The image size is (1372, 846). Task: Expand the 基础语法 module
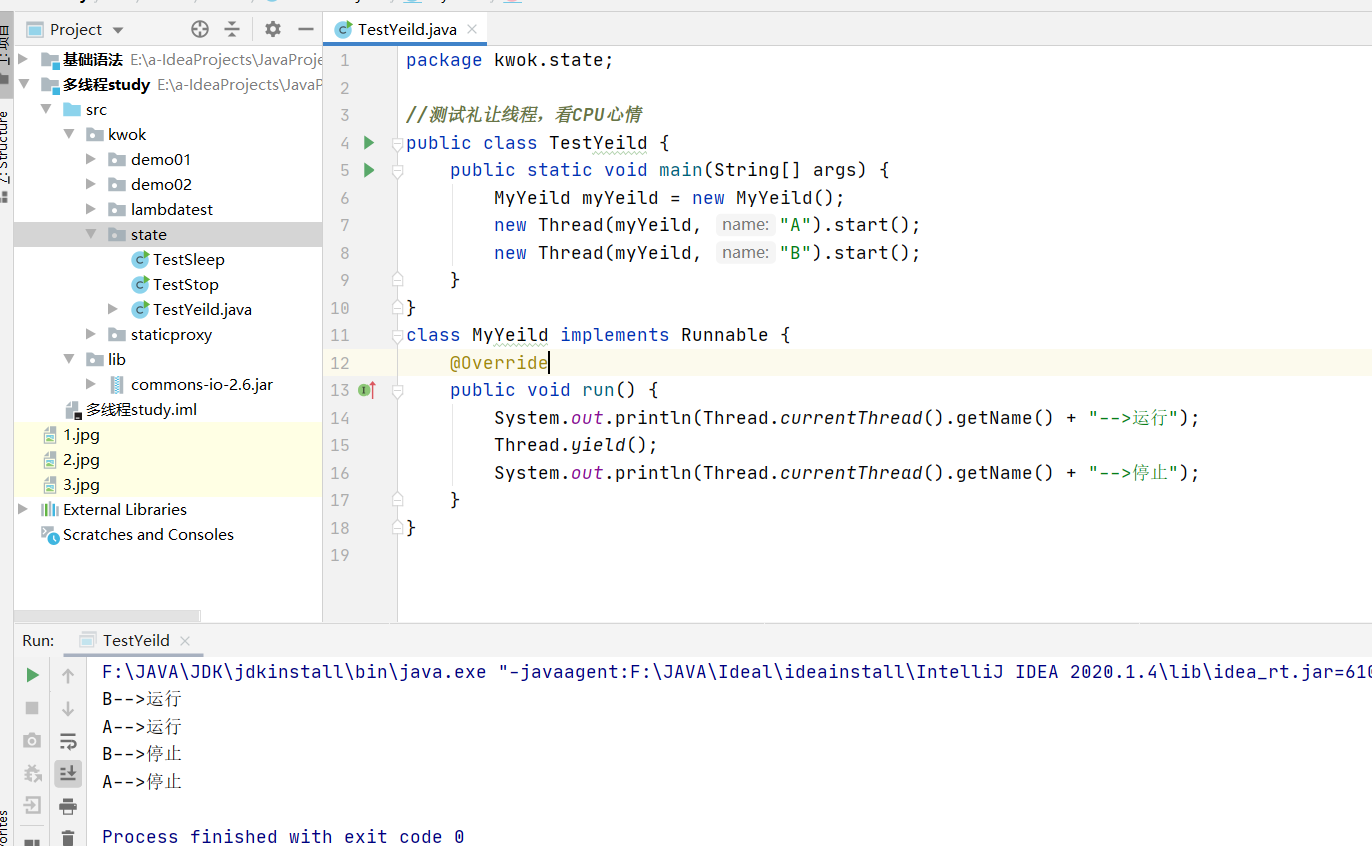pos(23,59)
